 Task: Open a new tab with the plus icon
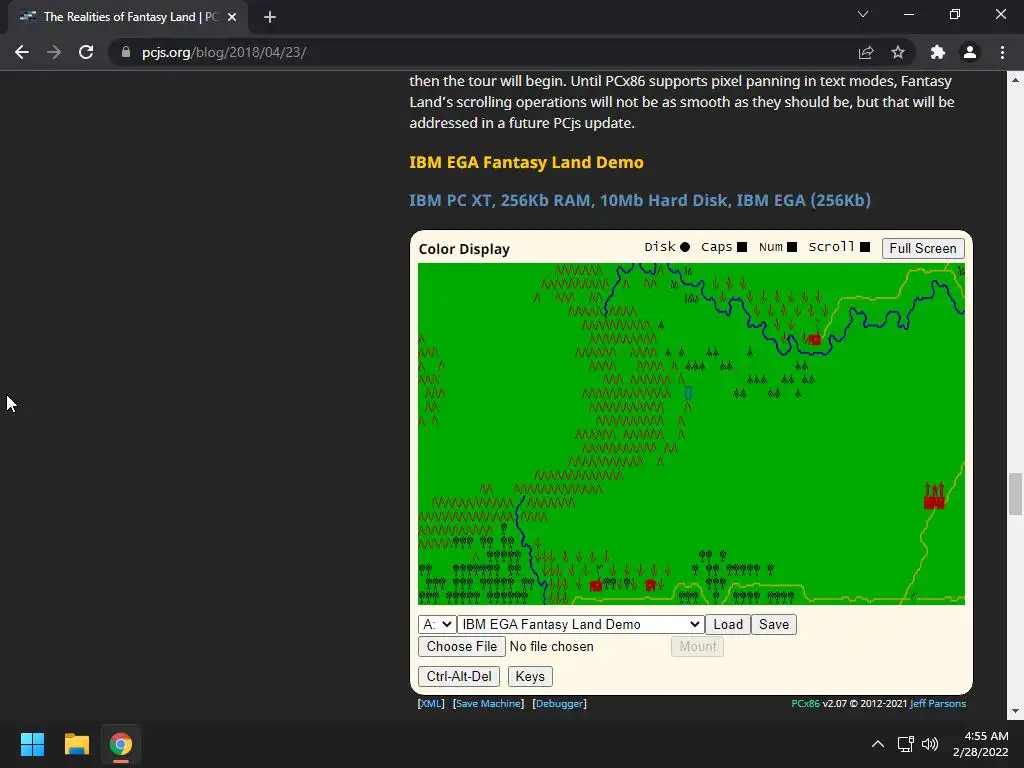(270, 17)
